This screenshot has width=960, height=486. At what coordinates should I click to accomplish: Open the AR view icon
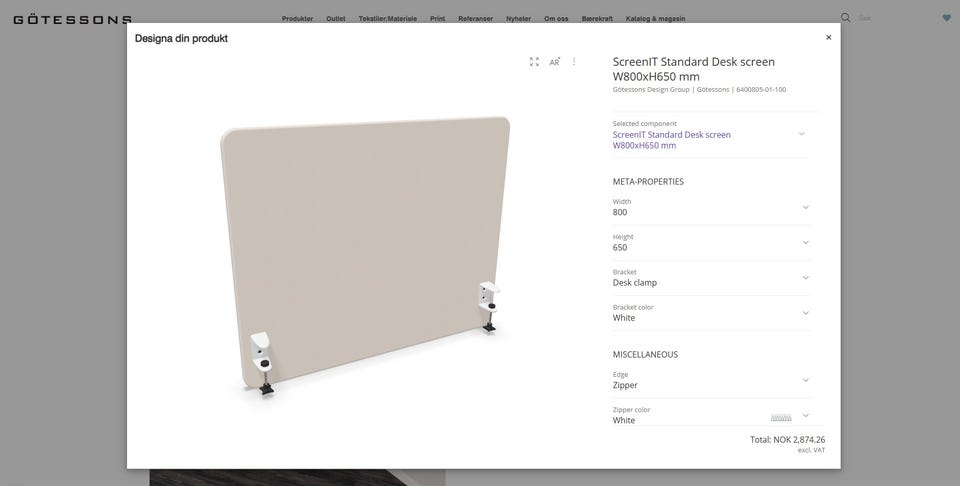click(555, 62)
